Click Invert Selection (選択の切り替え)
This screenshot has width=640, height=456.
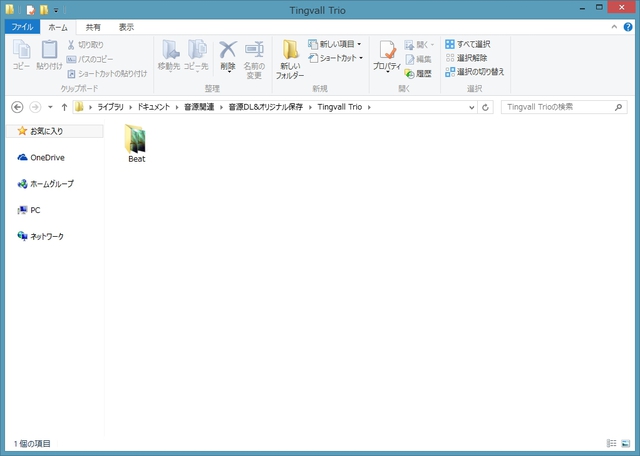(474, 72)
